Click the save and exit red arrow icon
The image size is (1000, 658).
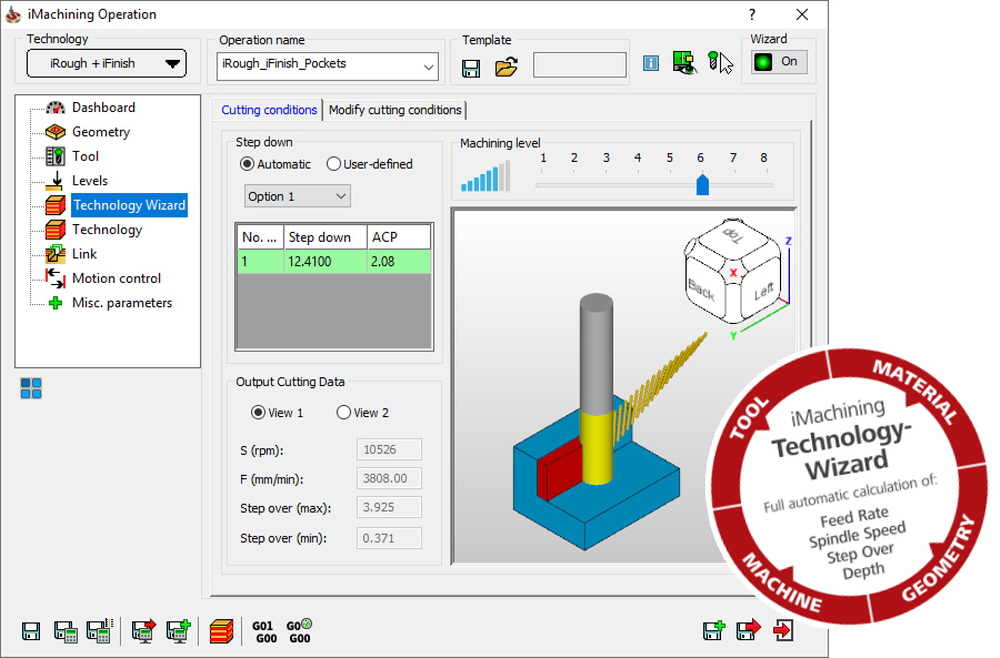pos(749,630)
